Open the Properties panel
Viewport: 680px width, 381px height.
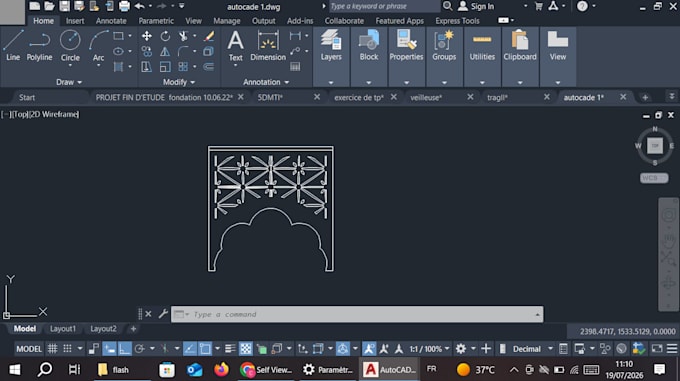(406, 46)
